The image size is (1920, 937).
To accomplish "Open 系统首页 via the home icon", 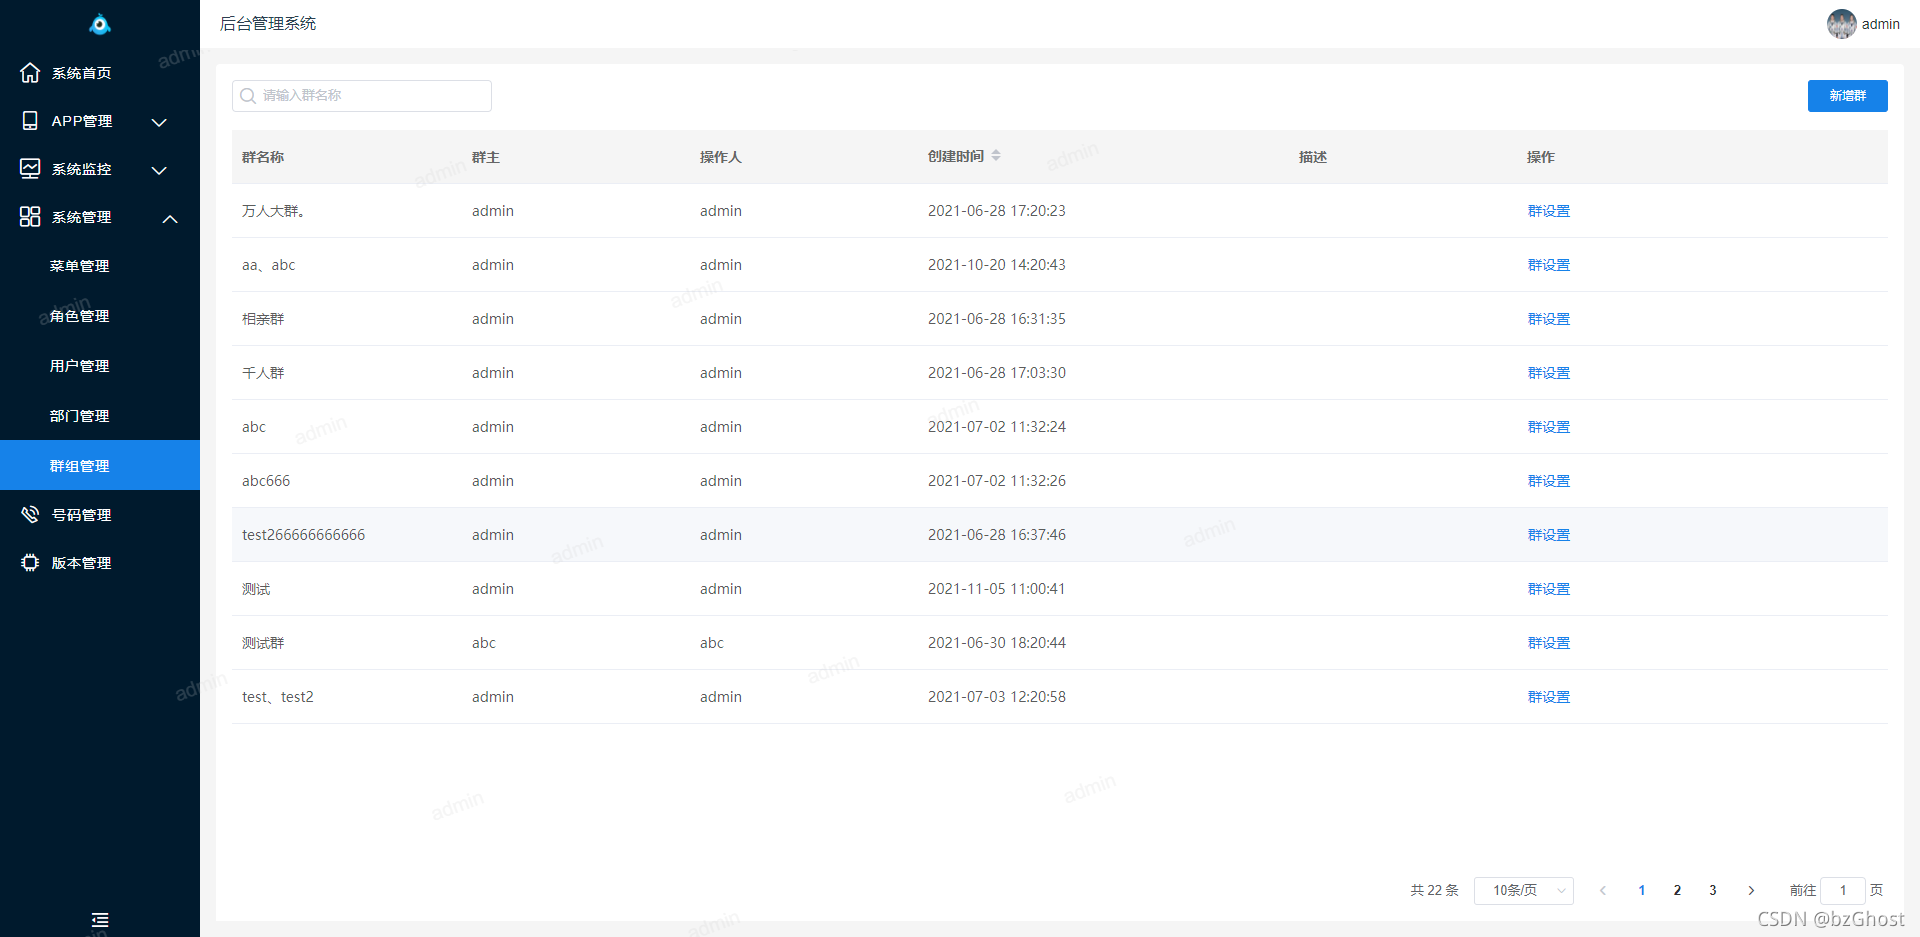I will (x=30, y=73).
